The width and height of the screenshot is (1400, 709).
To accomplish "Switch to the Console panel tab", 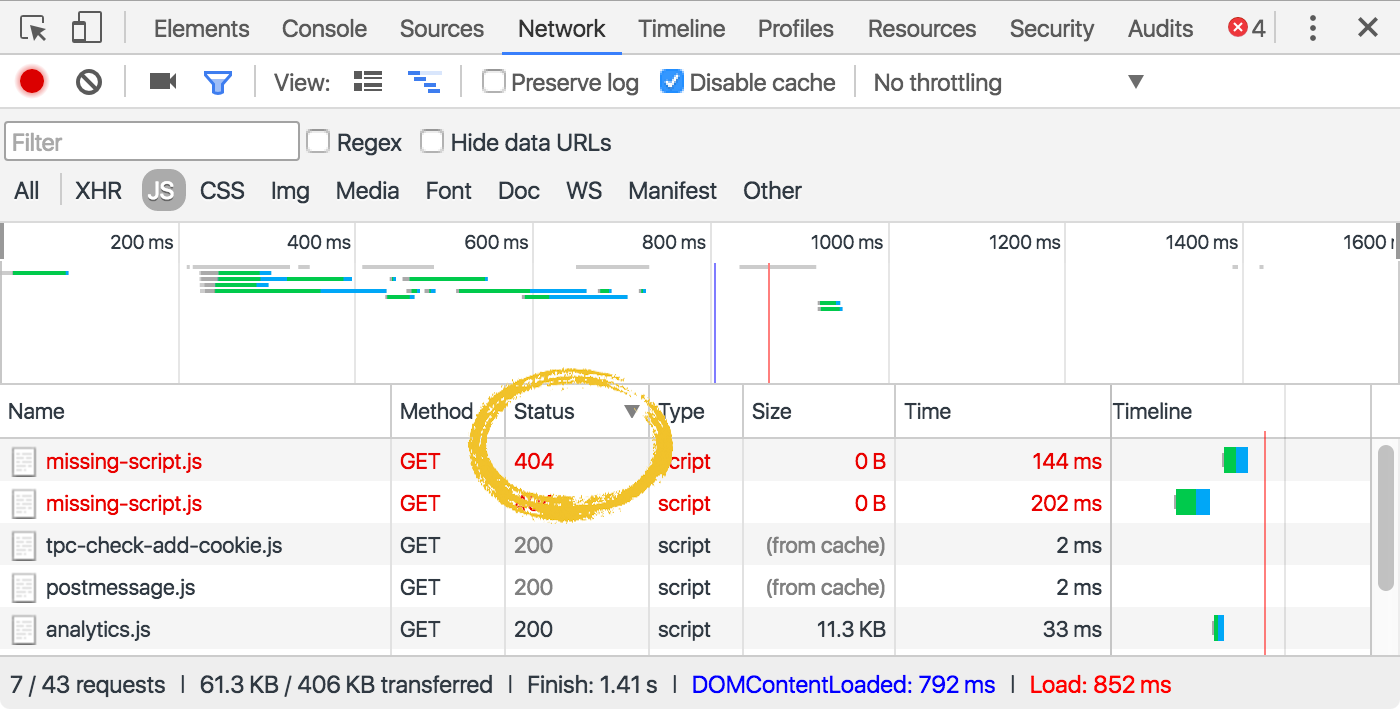I will pyautogui.click(x=324, y=28).
